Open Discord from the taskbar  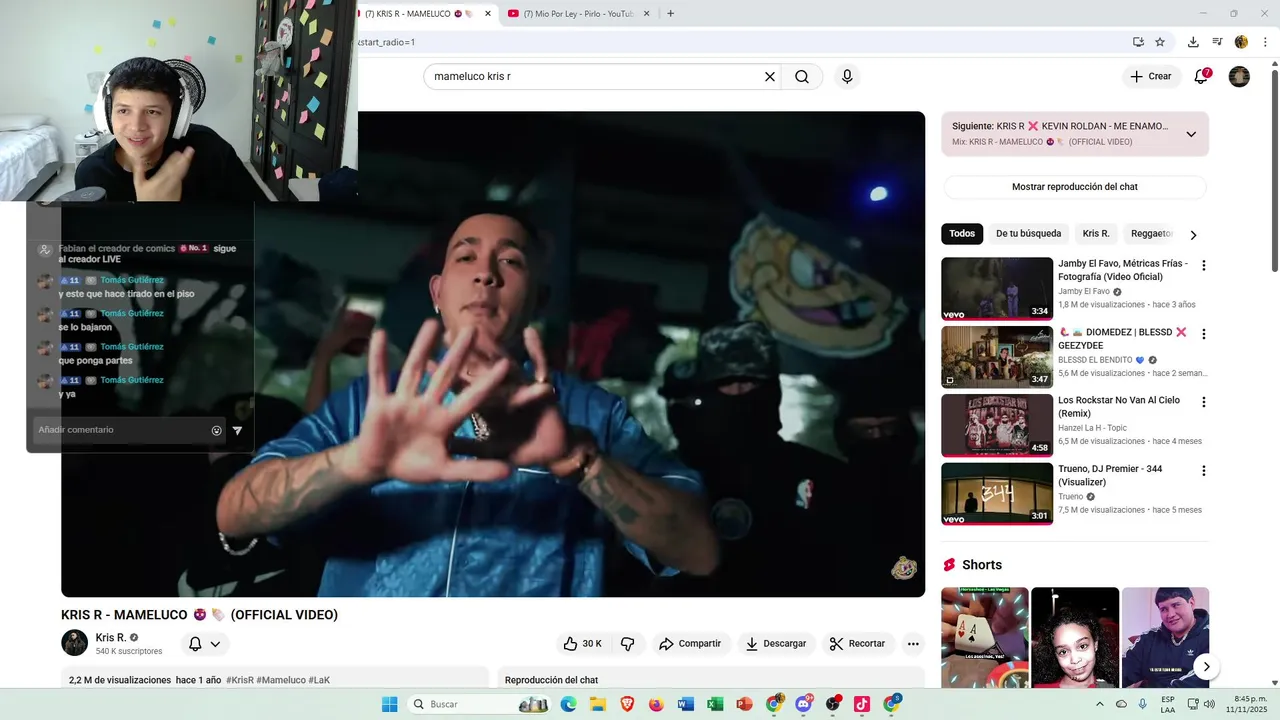(x=803, y=704)
